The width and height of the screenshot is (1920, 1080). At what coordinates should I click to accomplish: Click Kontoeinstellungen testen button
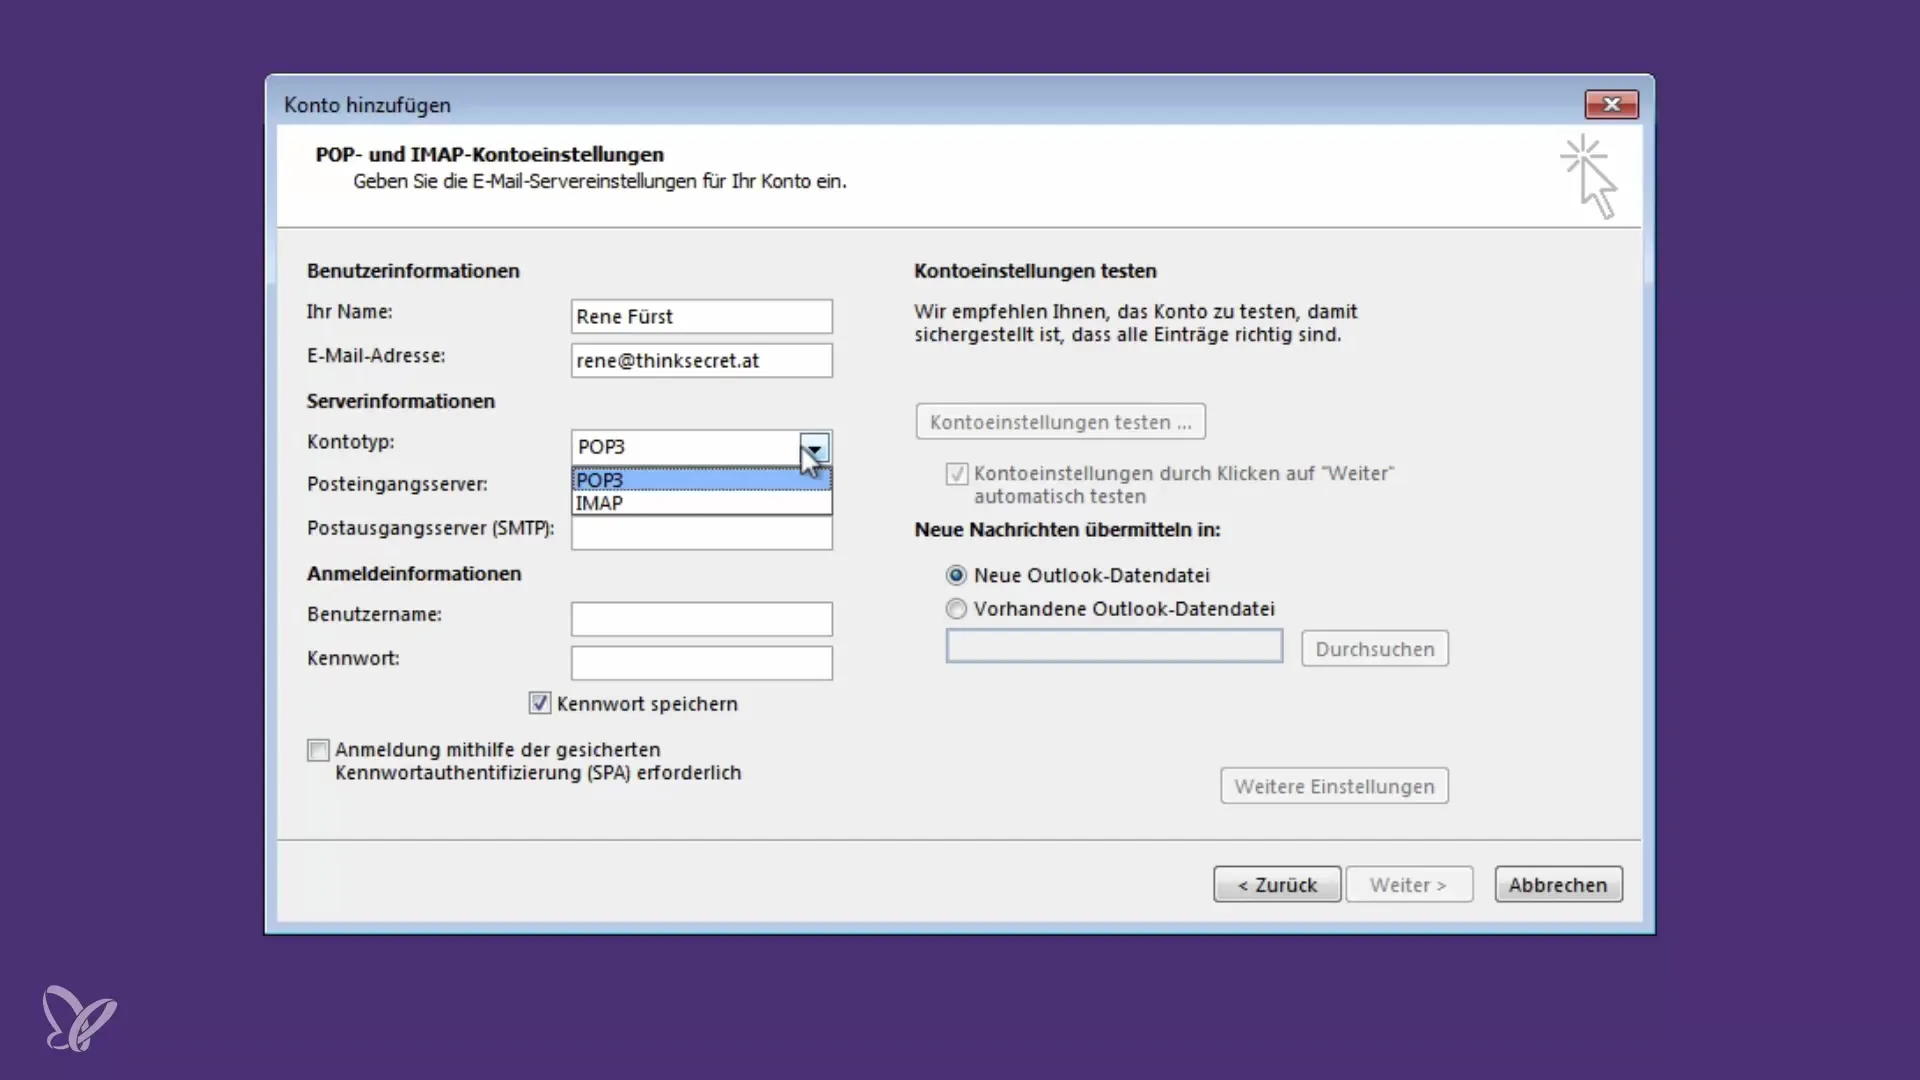coord(1060,422)
